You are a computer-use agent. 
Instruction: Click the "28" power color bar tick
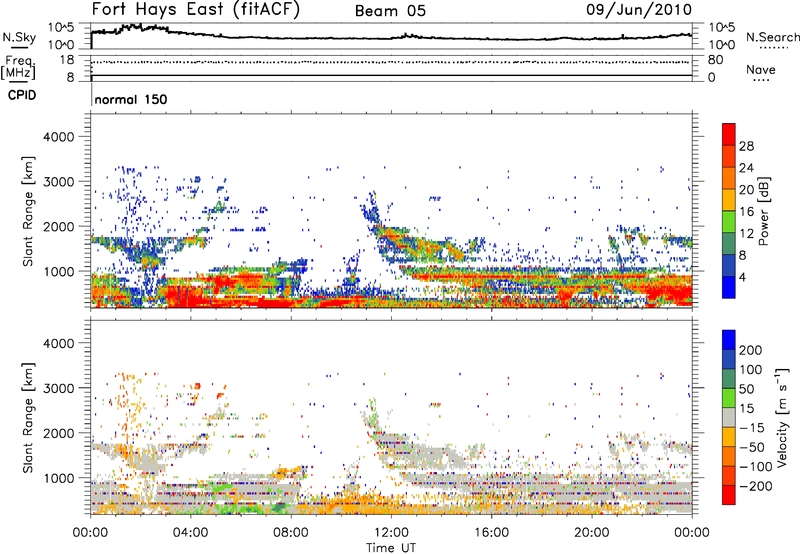[x=746, y=146]
